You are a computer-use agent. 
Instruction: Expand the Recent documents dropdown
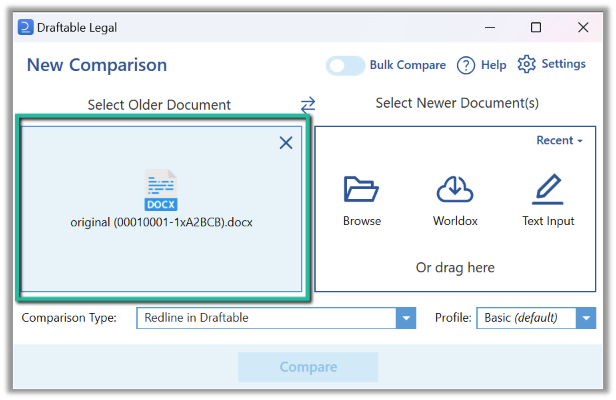559,140
